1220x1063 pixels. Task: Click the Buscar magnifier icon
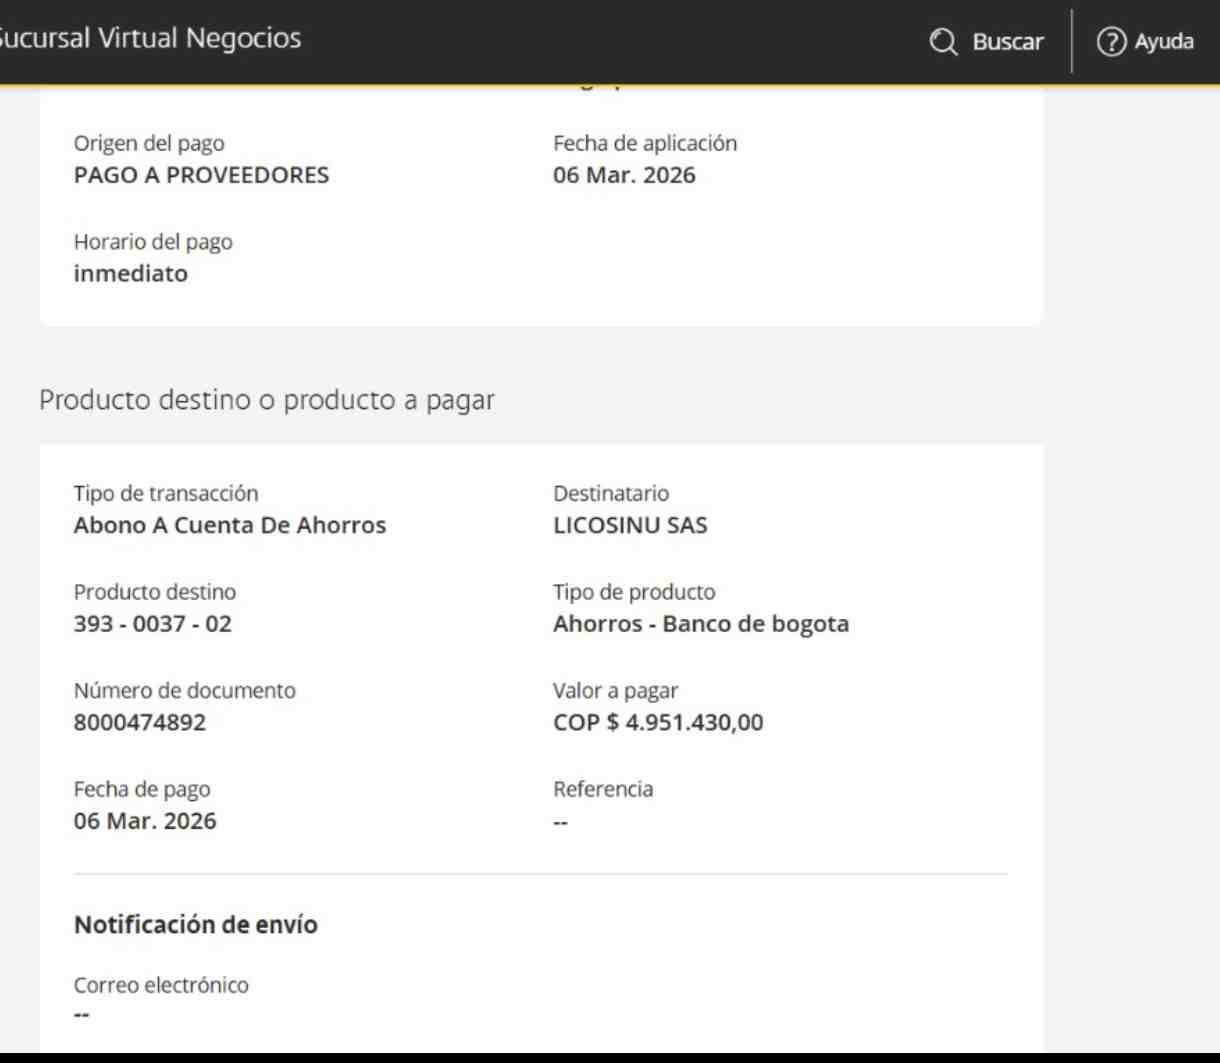(943, 42)
